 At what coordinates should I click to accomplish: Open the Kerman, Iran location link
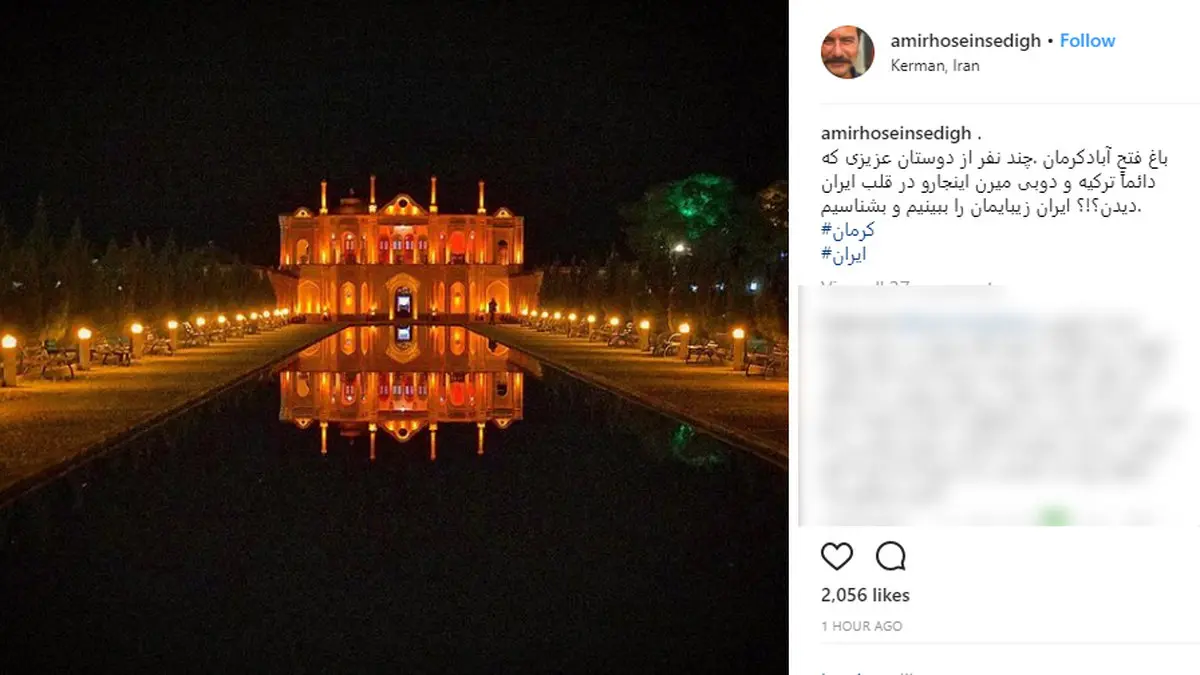tap(935, 66)
